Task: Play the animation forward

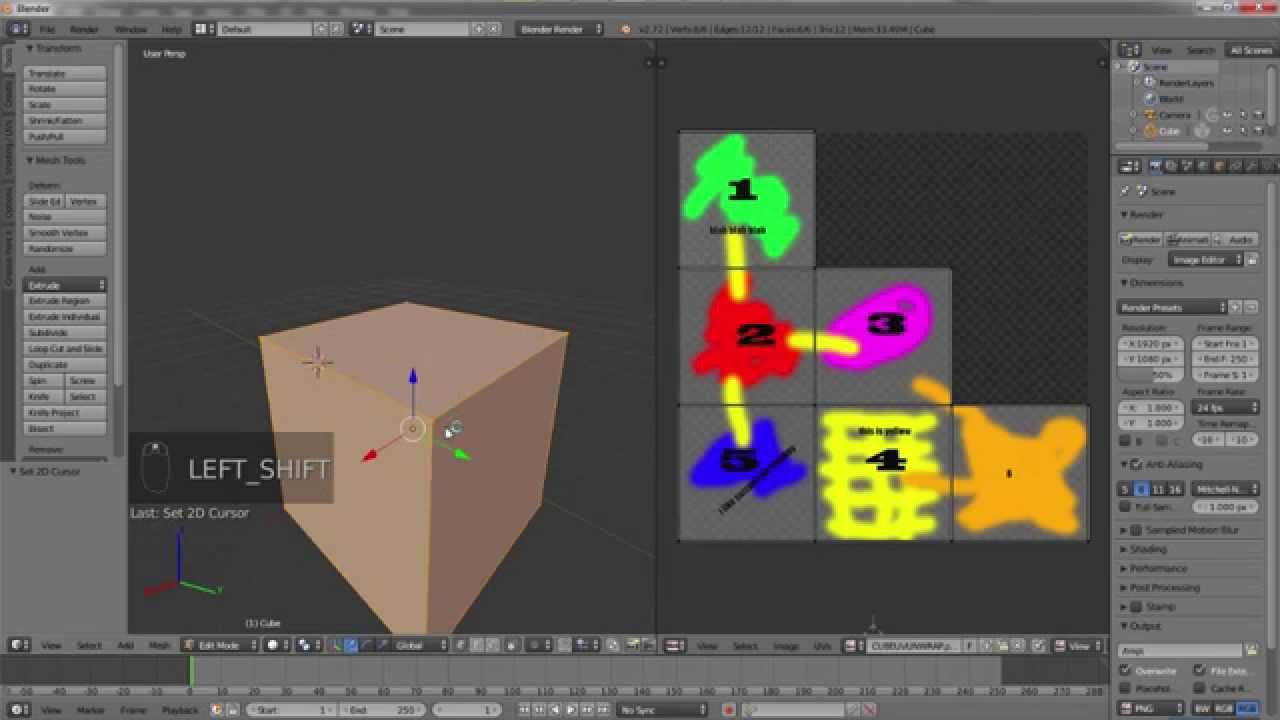Action: 573,710
